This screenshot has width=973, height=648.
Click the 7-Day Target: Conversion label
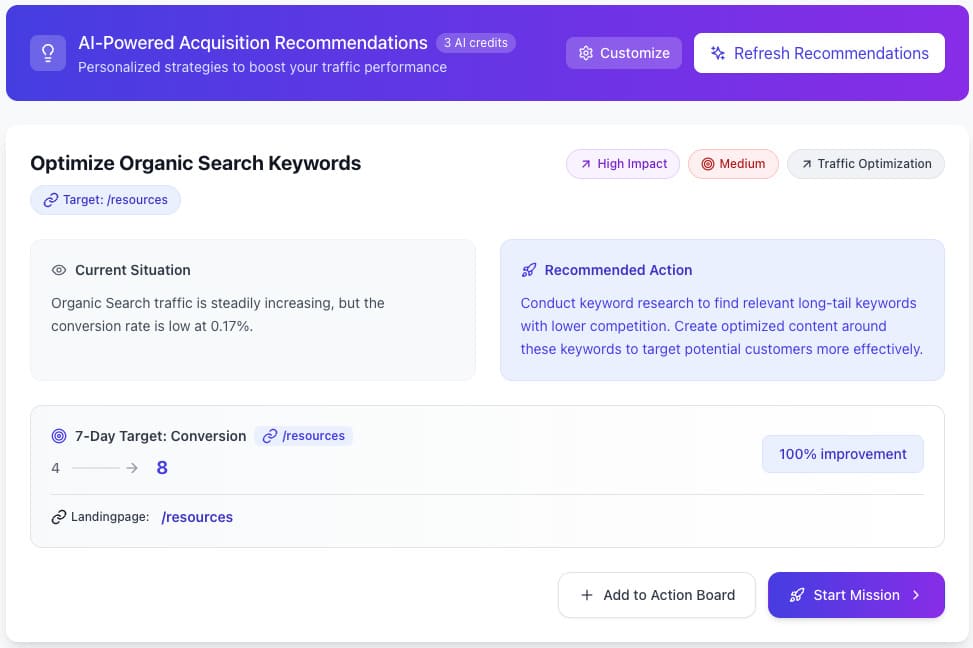pos(161,436)
